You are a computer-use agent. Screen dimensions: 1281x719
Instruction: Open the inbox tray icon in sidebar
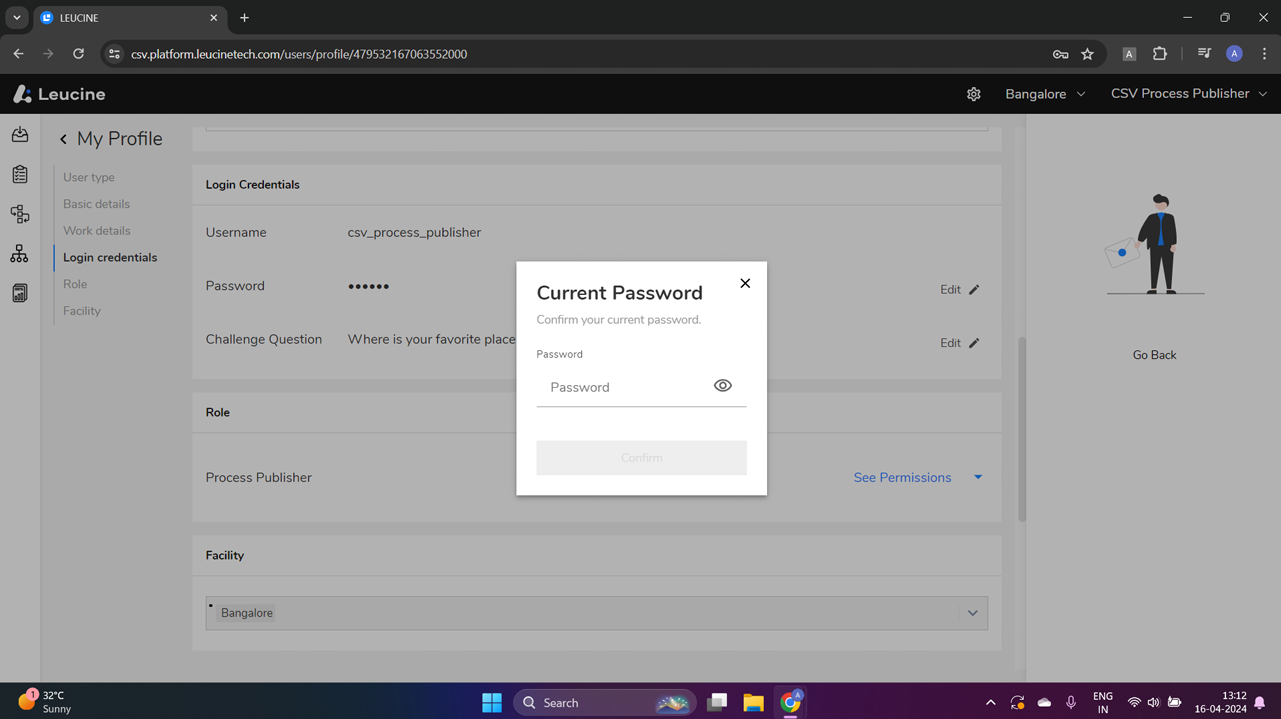point(19,133)
